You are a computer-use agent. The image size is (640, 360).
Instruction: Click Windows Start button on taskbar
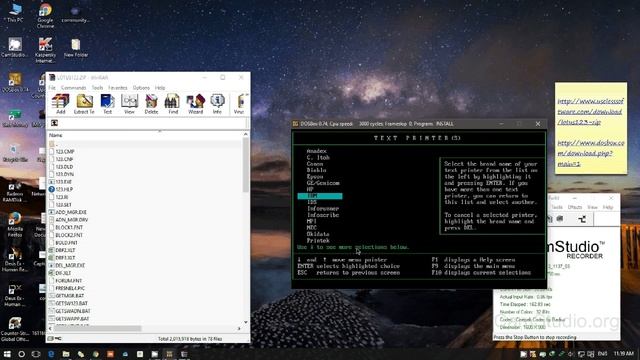pos(7,354)
